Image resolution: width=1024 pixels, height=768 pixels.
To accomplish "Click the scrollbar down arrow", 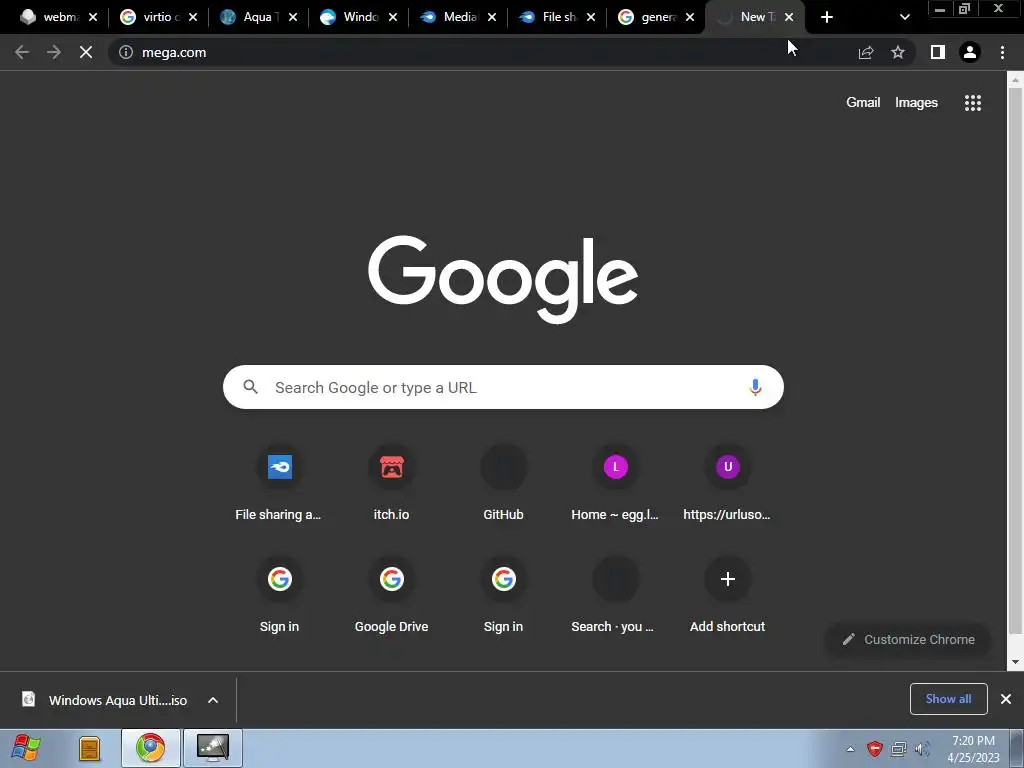I will point(1014,662).
